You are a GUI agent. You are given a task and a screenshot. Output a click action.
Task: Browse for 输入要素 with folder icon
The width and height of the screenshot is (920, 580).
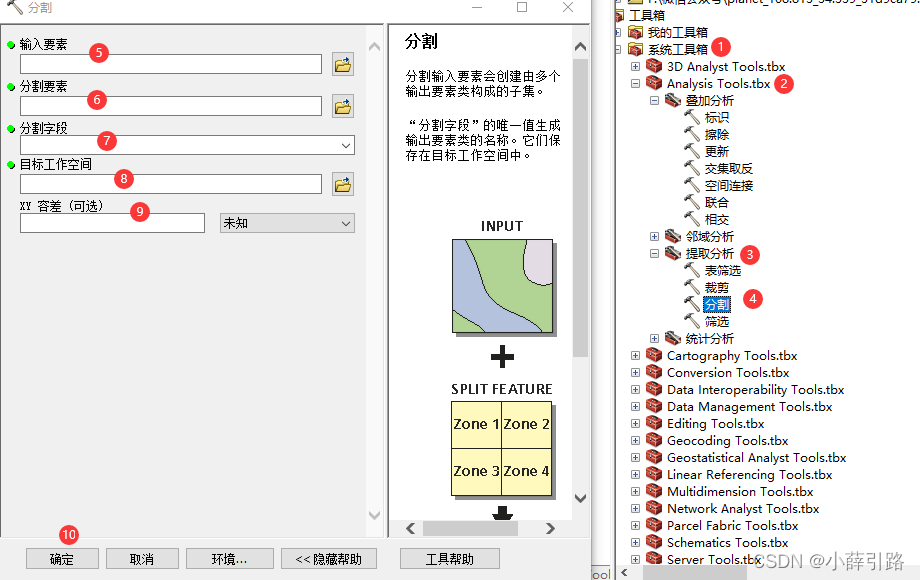343,64
